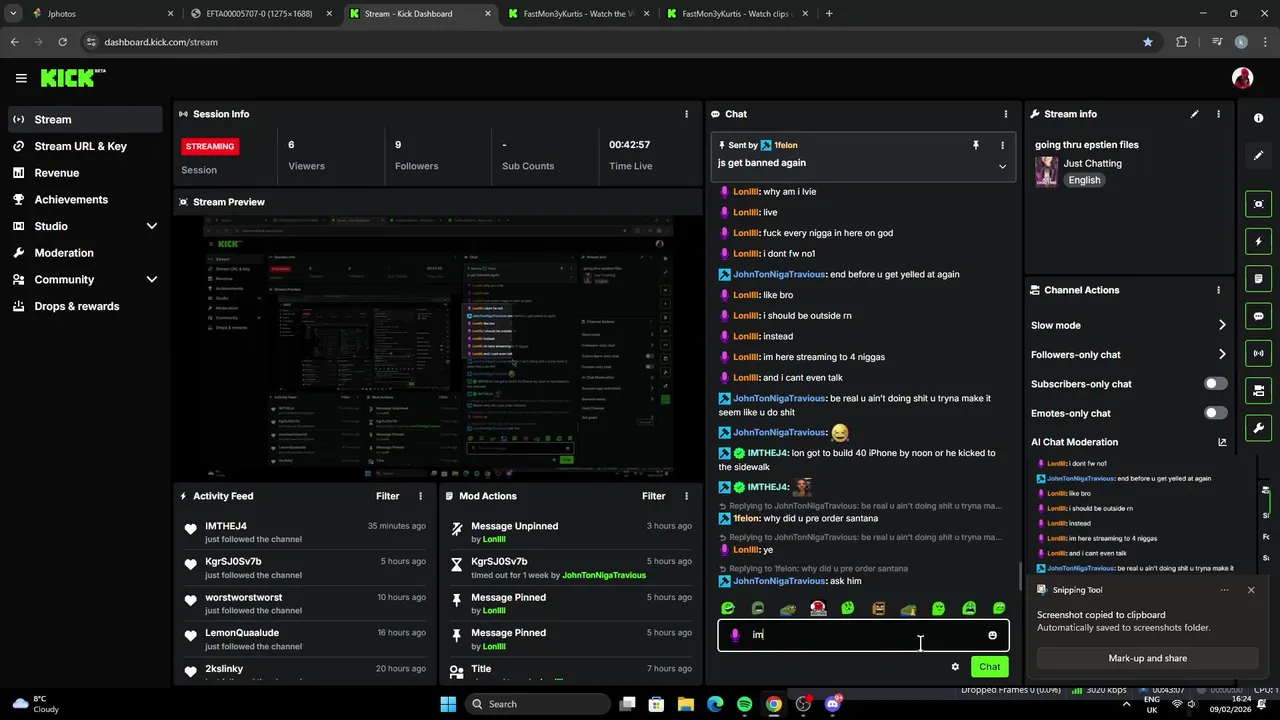Click the Kick logo
Image resolution: width=1280 pixels, height=720 pixels.
pyautogui.click(x=72, y=78)
